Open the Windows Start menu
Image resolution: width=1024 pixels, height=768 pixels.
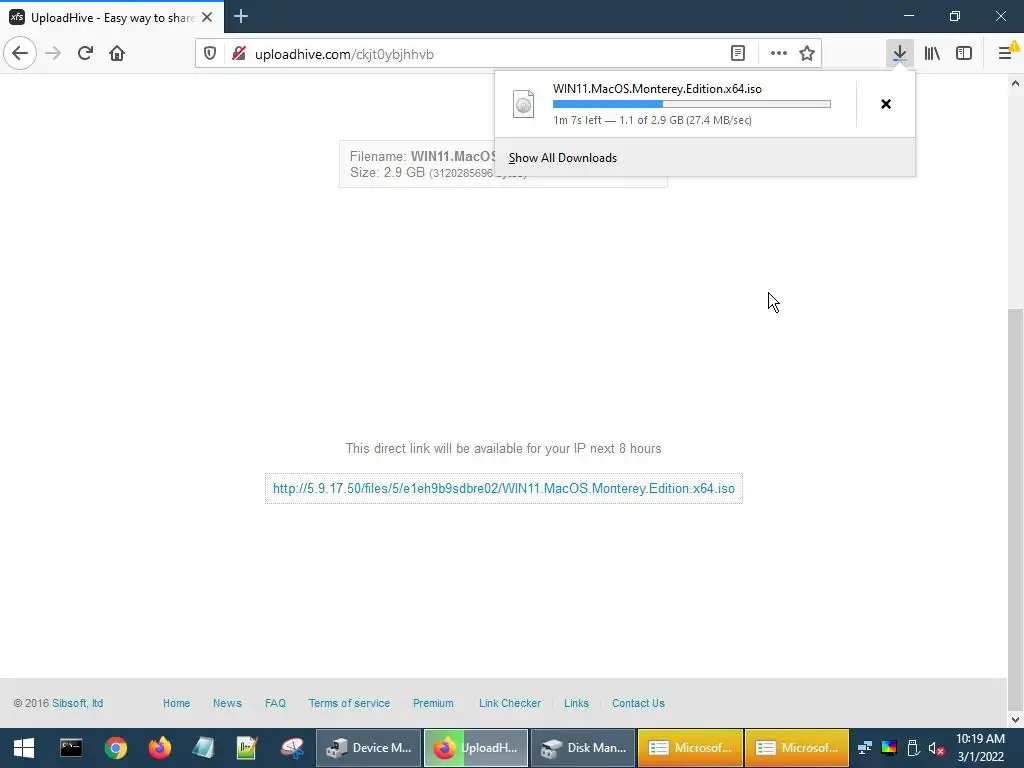point(24,748)
